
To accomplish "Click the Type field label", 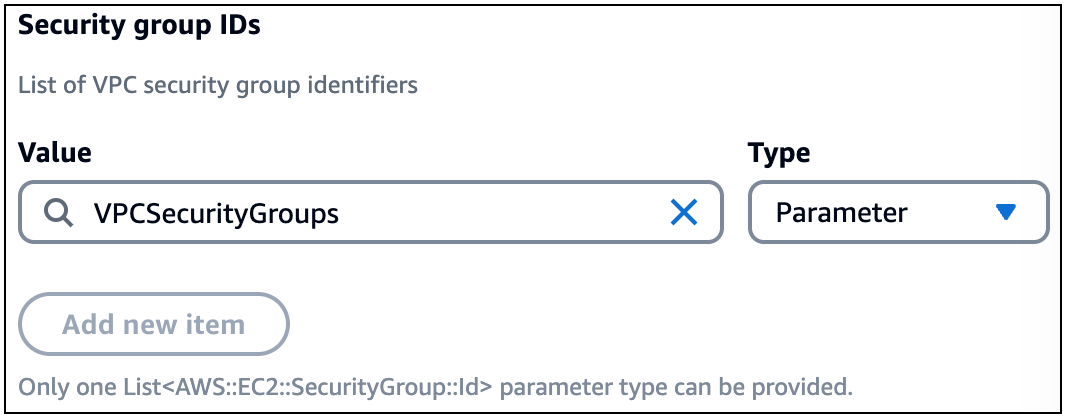I will 779,153.
